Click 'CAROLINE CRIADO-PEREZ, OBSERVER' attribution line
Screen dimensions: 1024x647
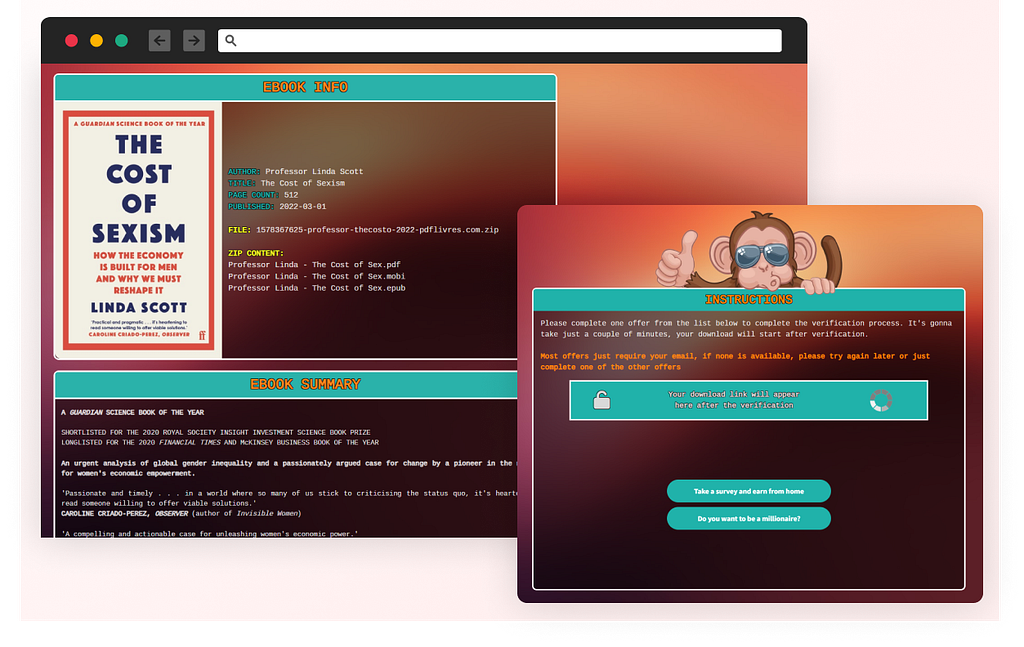pos(181,514)
